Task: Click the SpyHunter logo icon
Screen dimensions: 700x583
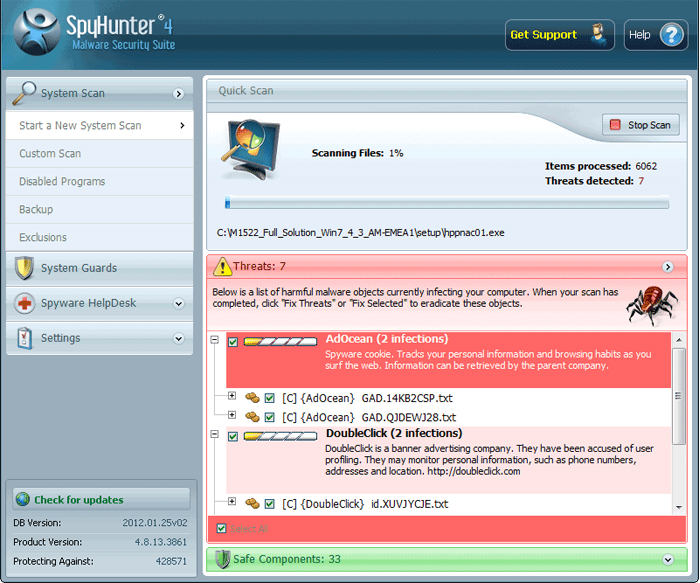Action: [37, 31]
